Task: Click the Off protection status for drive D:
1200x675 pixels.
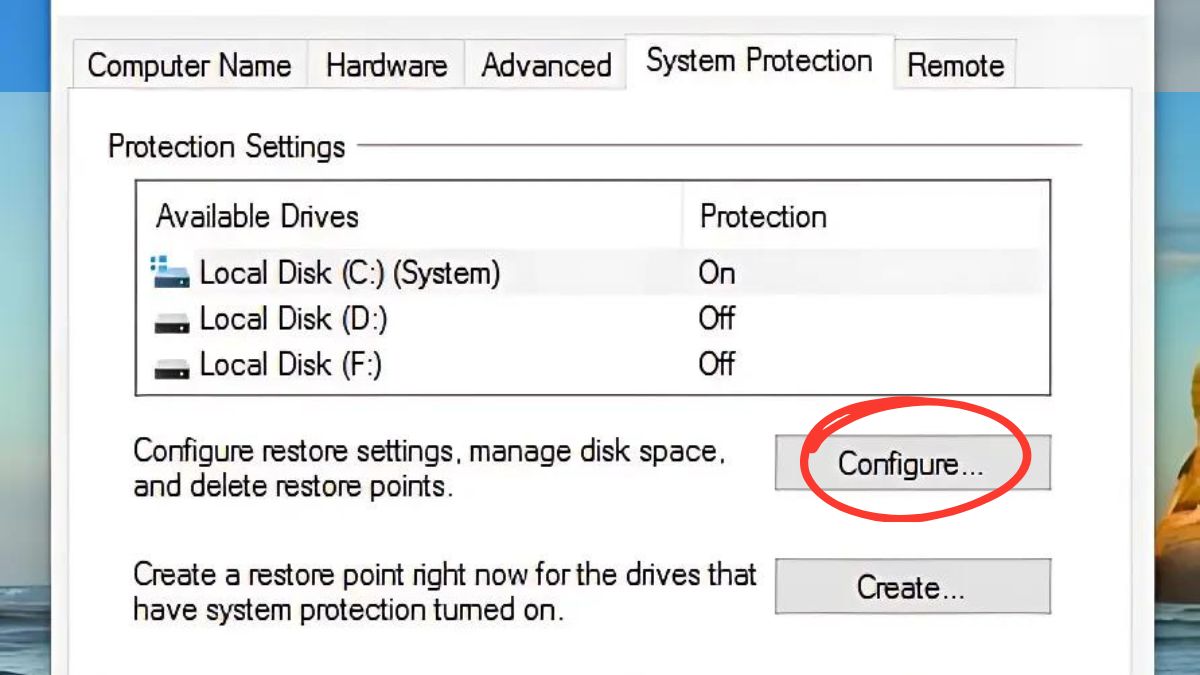Action: [x=717, y=319]
